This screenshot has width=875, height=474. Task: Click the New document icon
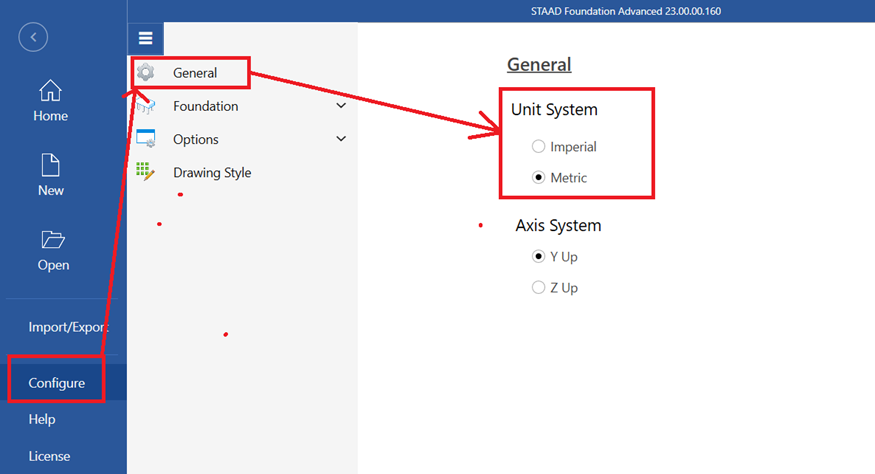point(50,165)
